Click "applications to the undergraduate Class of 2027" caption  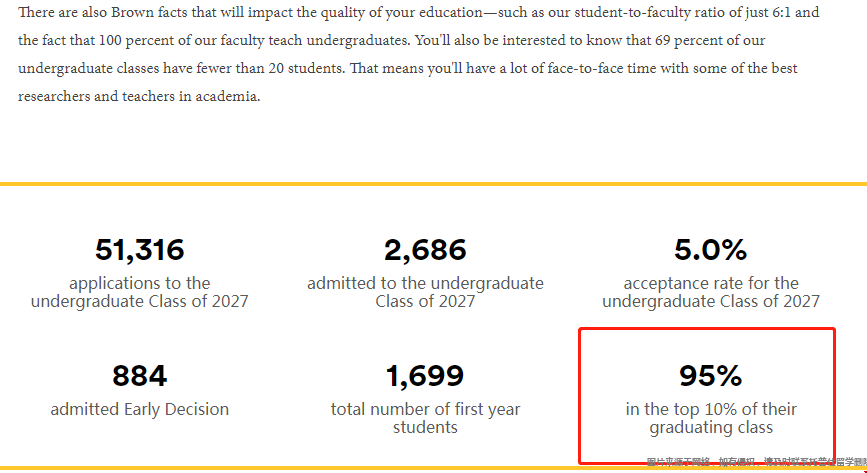tap(139, 292)
